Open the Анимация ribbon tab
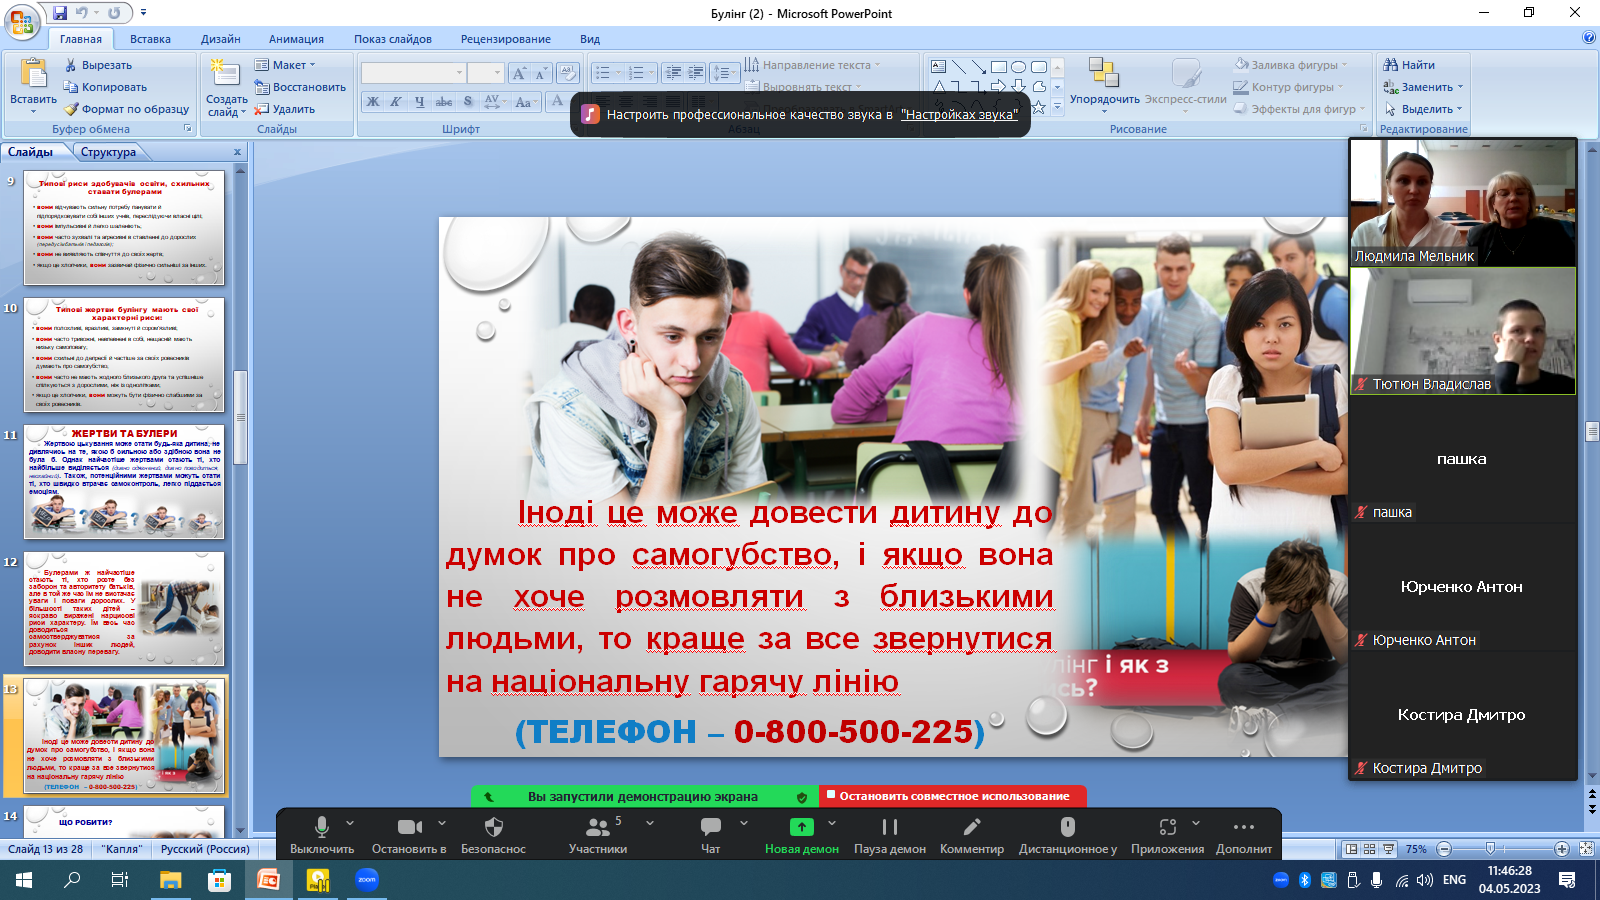Viewport: 1600px width, 900px height. pos(296,39)
